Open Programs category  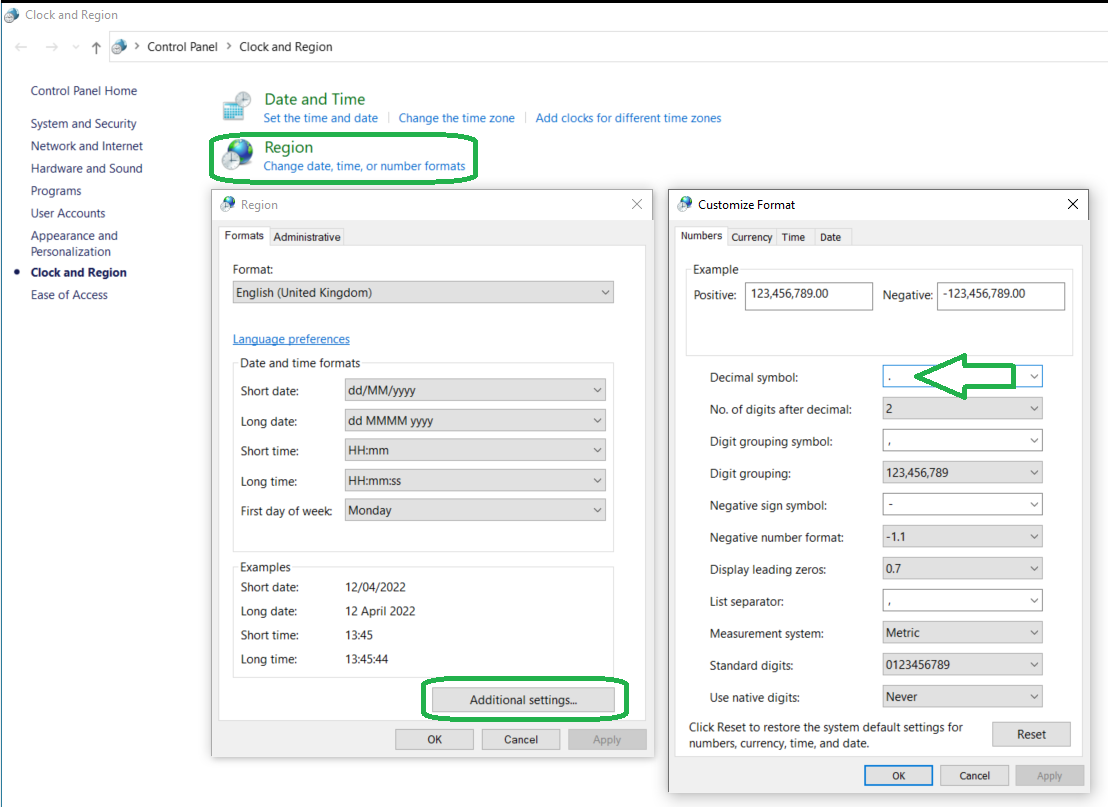[x=56, y=191]
